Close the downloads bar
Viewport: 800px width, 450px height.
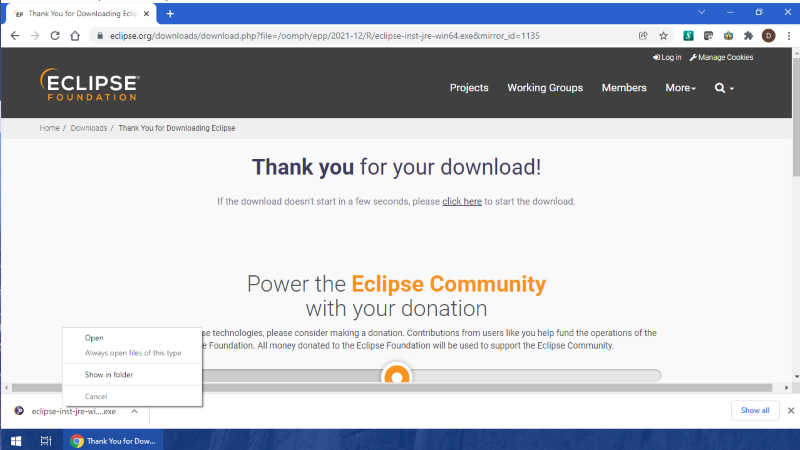tap(791, 410)
